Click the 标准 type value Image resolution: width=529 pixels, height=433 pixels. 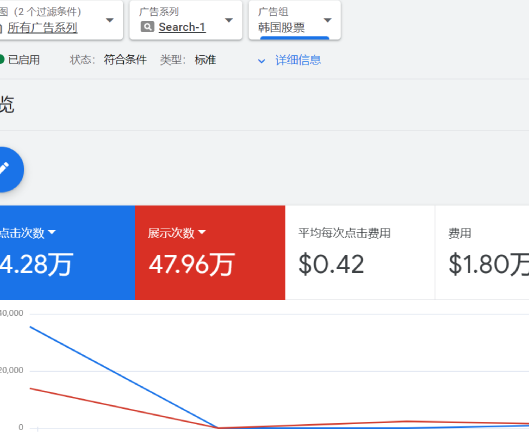[205, 60]
